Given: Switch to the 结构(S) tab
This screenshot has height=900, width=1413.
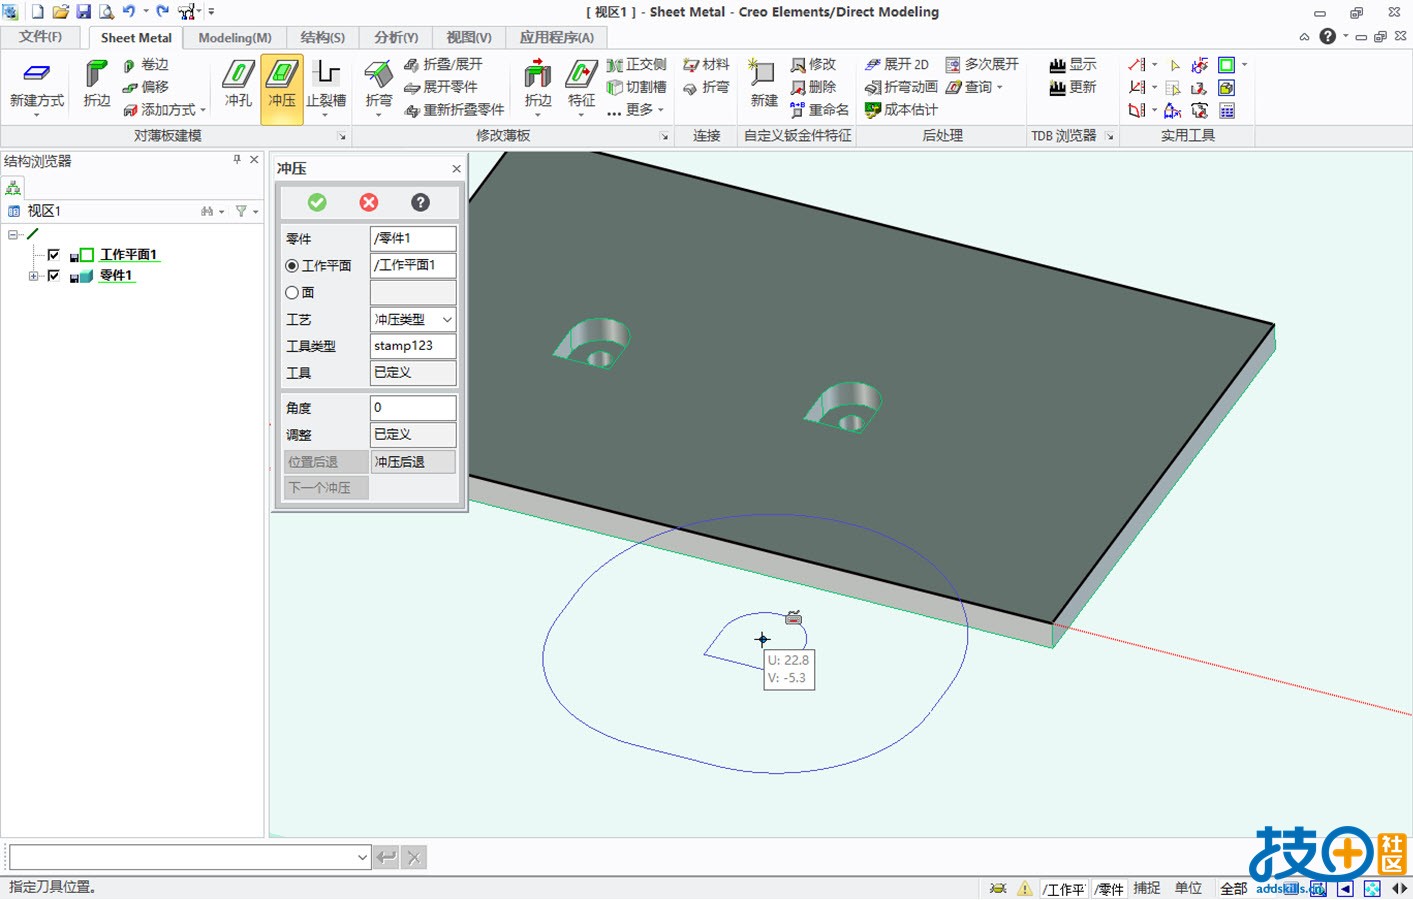Looking at the screenshot, I should 323,37.
